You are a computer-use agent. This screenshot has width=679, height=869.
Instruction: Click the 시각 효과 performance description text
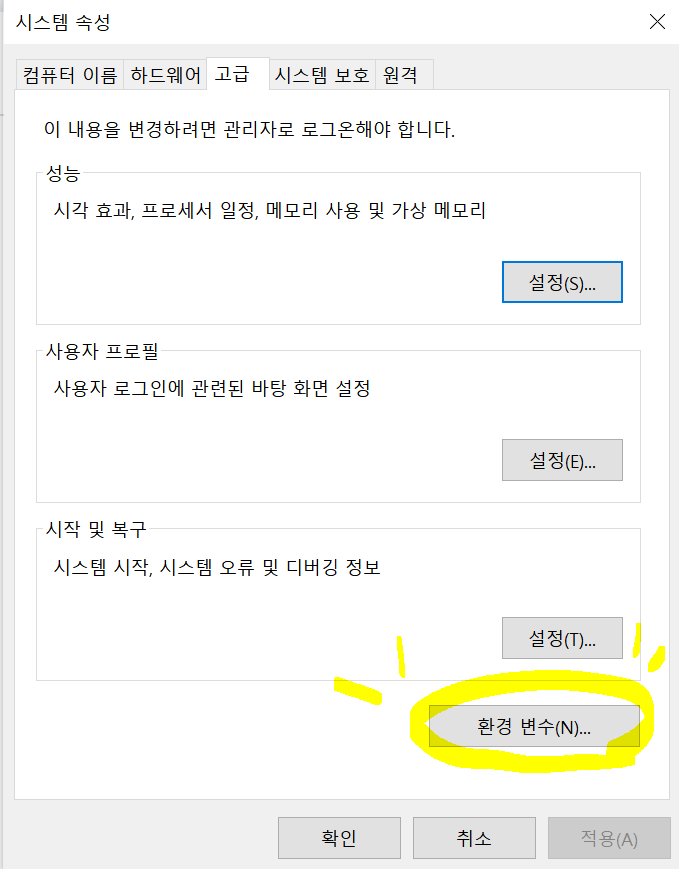(269, 210)
